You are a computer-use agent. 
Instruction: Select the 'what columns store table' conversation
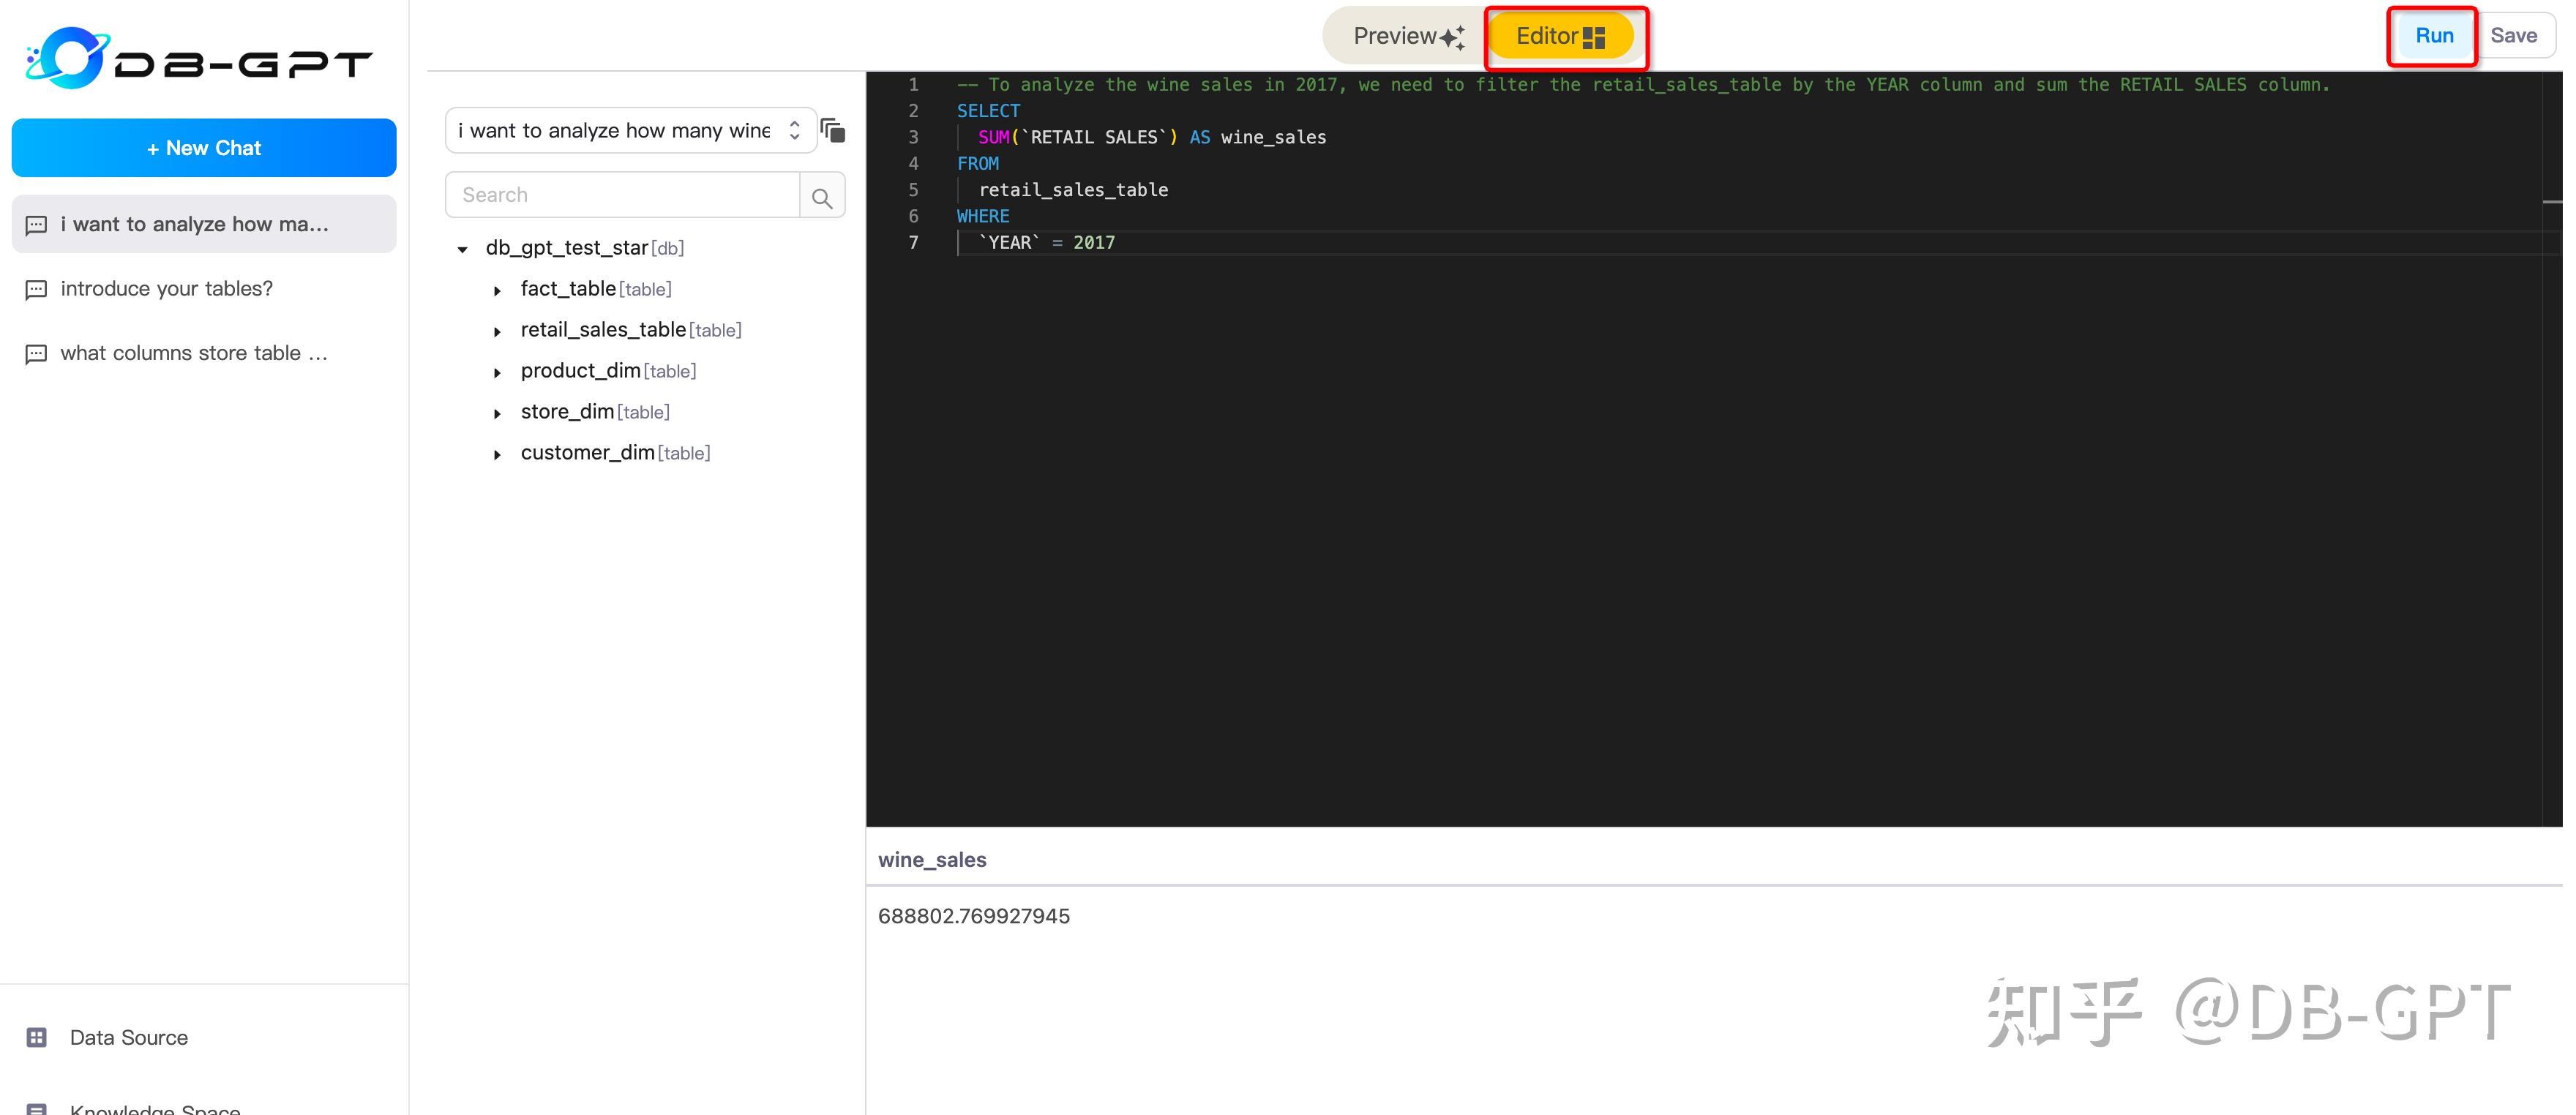(x=193, y=353)
